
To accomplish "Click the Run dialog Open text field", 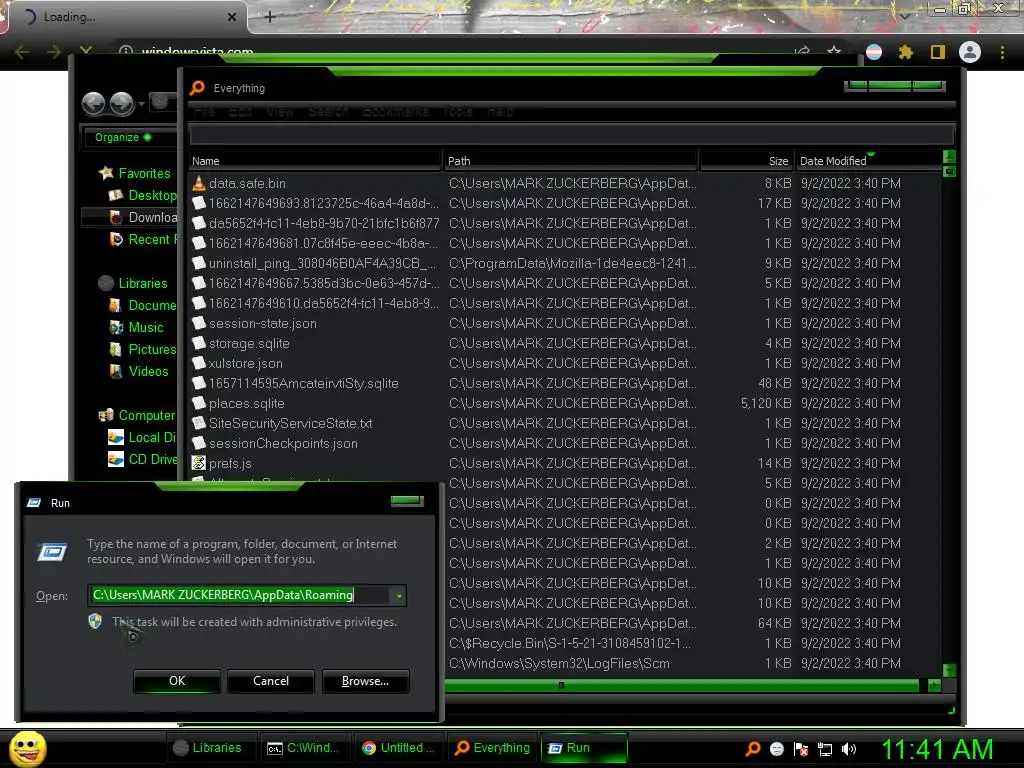I will click(239, 595).
